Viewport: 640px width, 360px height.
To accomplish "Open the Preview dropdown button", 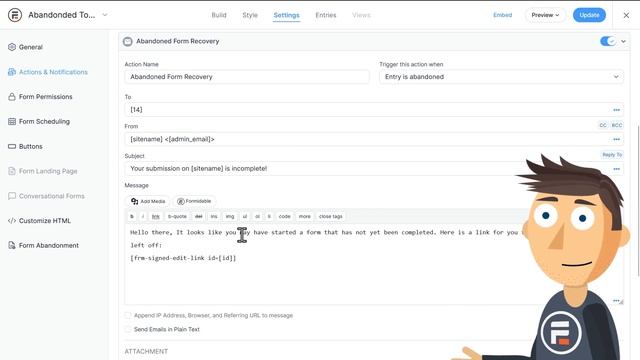I will click(545, 15).
